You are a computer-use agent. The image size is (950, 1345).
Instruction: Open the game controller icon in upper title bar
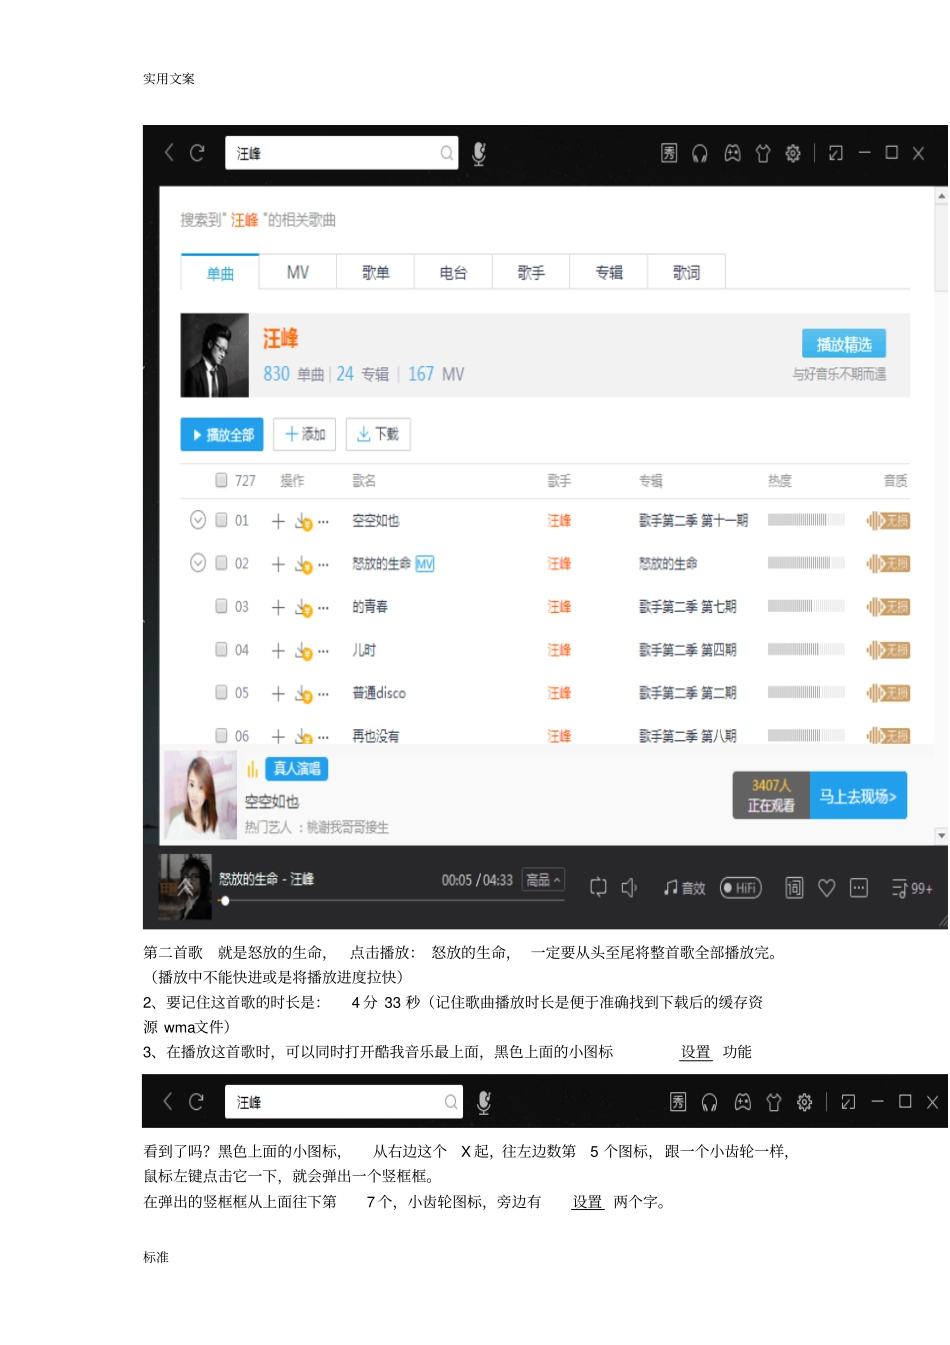click(x=733, y=153)
